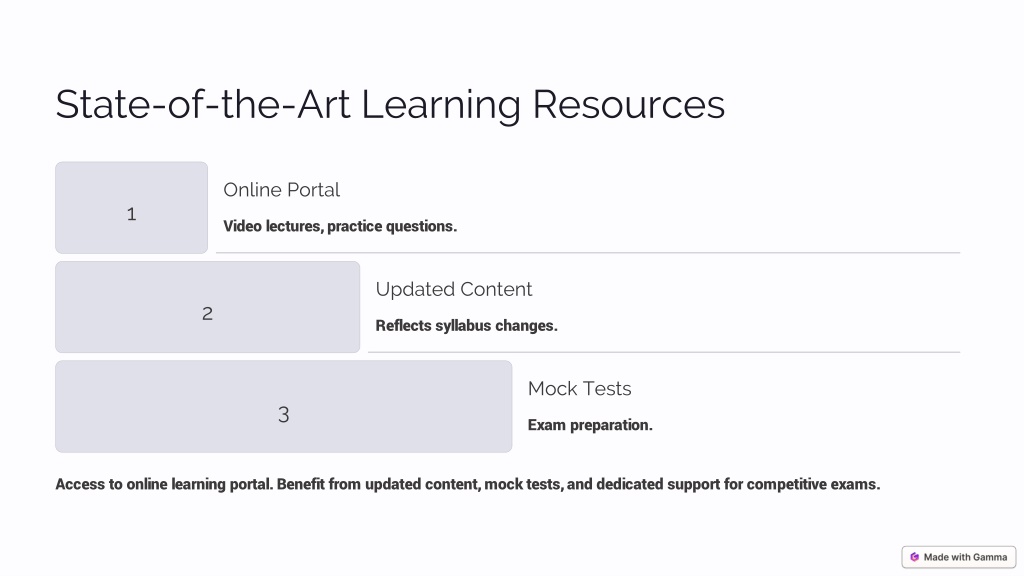
Task: Click the summary paragraph about online learning portal
Action: click(468, 485)
